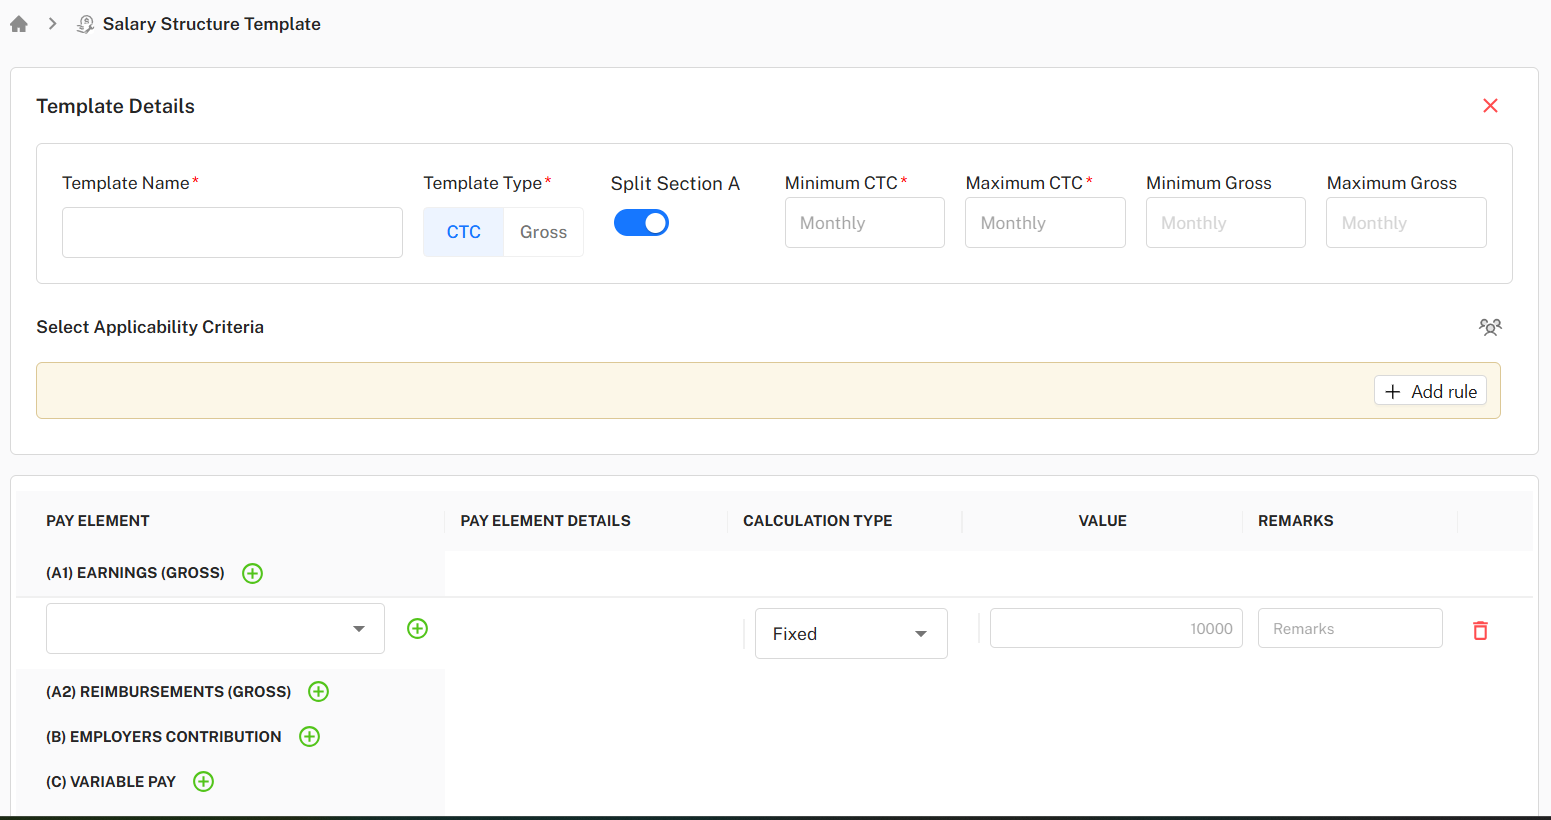Add a Variable Pay element
This screenshot has height=820, width=1551.
pos(204,781)
